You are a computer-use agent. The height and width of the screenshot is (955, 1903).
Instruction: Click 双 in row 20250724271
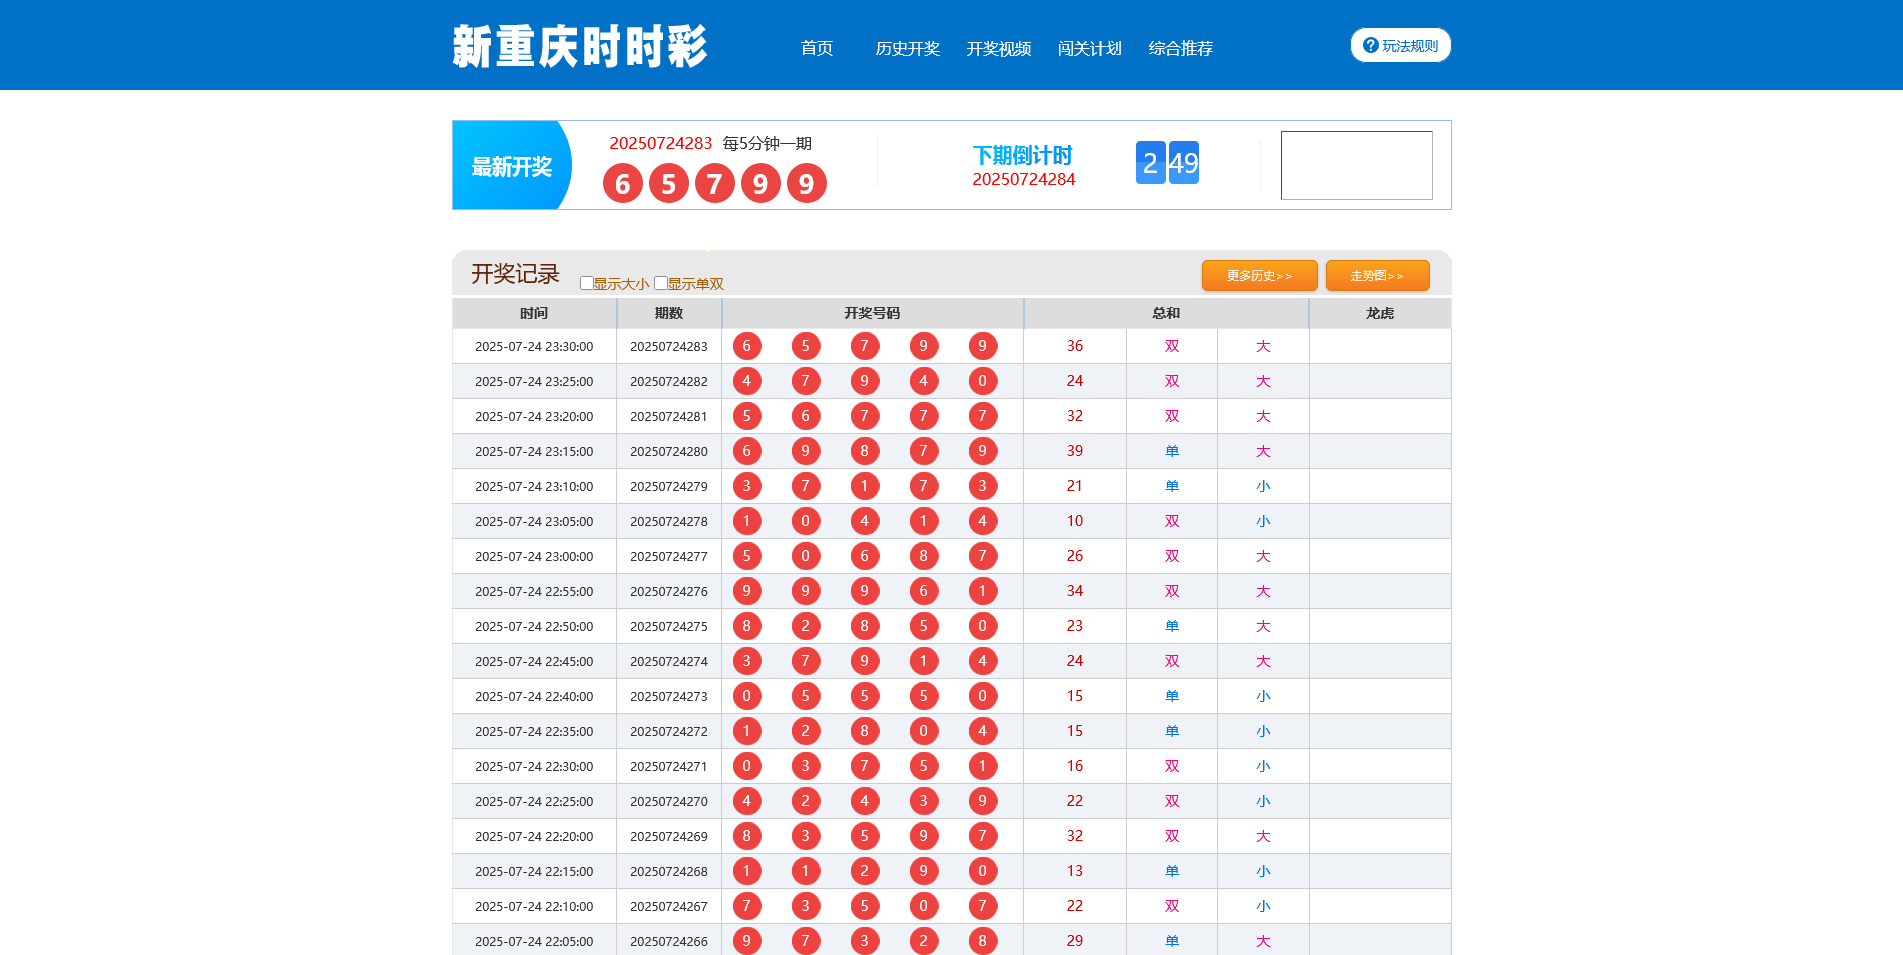click(1172, 766)
